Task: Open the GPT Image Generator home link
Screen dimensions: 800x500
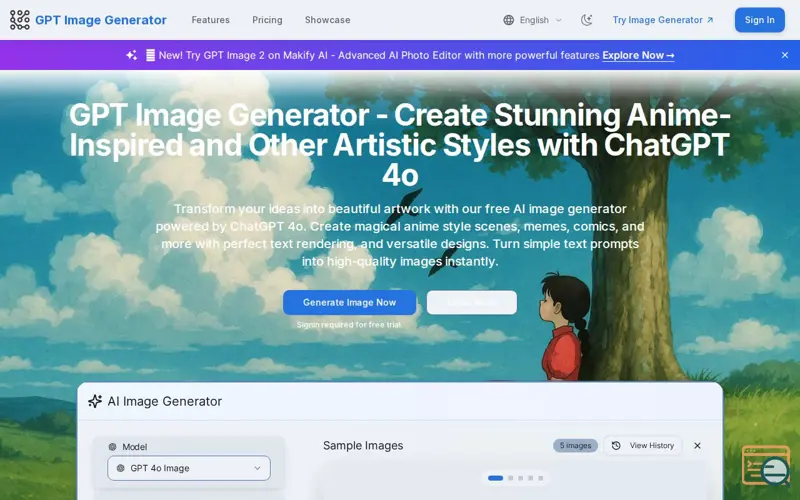Action: (88, 20)
